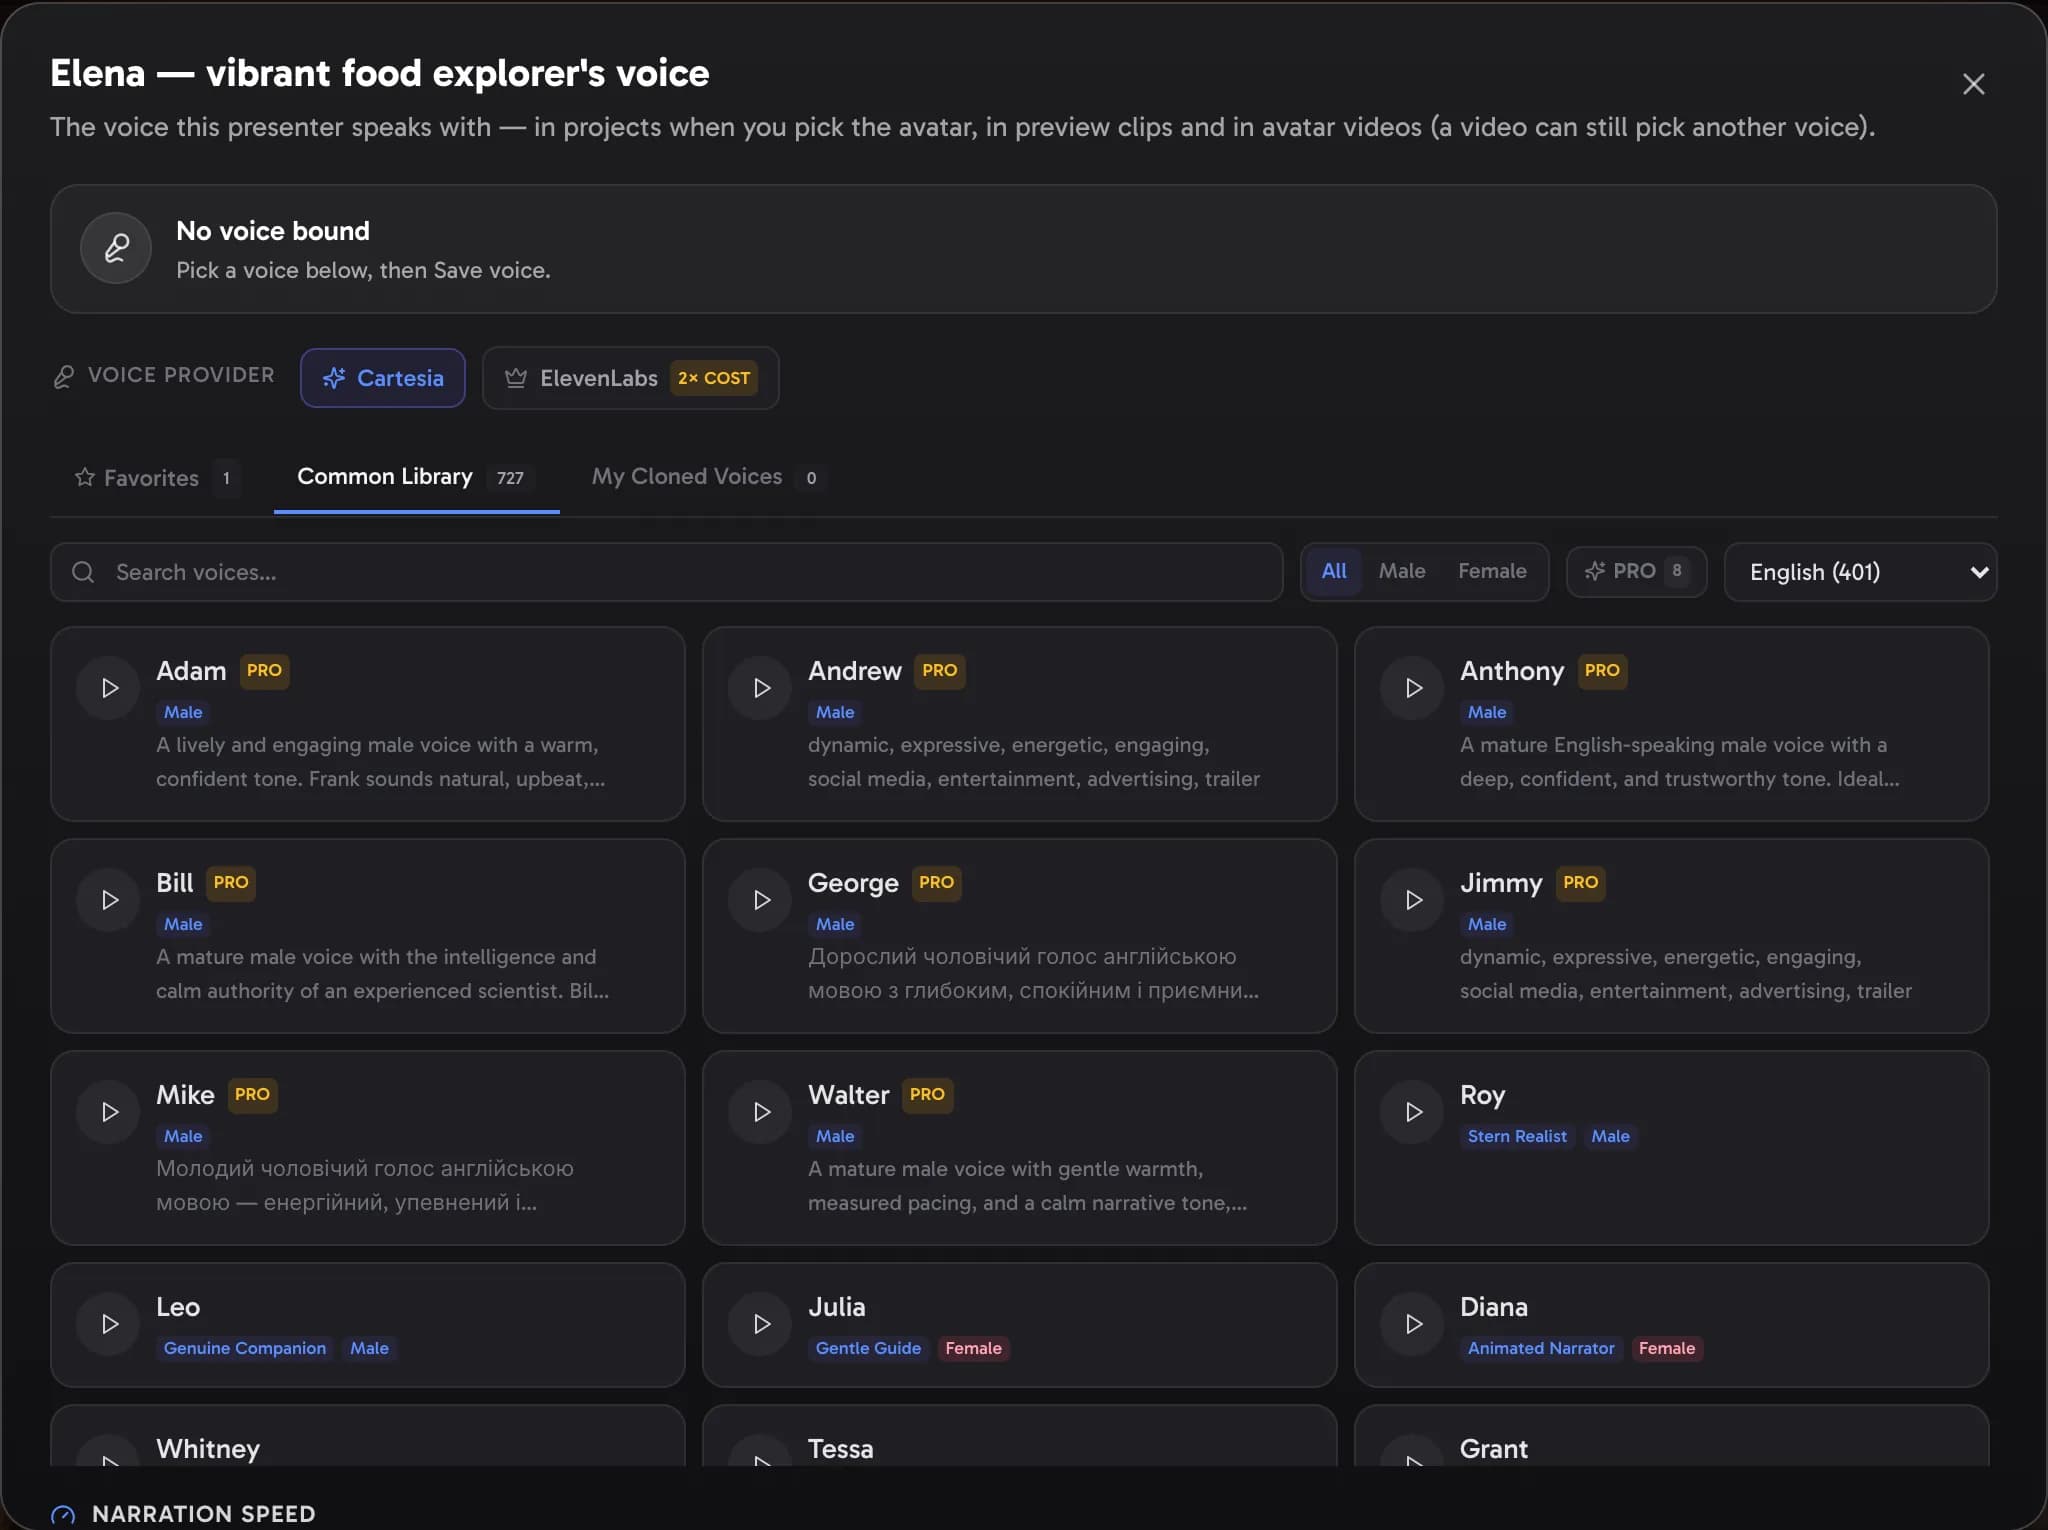Viewport: 2048px width, 1530px height.
Task: Play the Roy voice preview
Action: pyautogui.click(x=1412, y=1112)
